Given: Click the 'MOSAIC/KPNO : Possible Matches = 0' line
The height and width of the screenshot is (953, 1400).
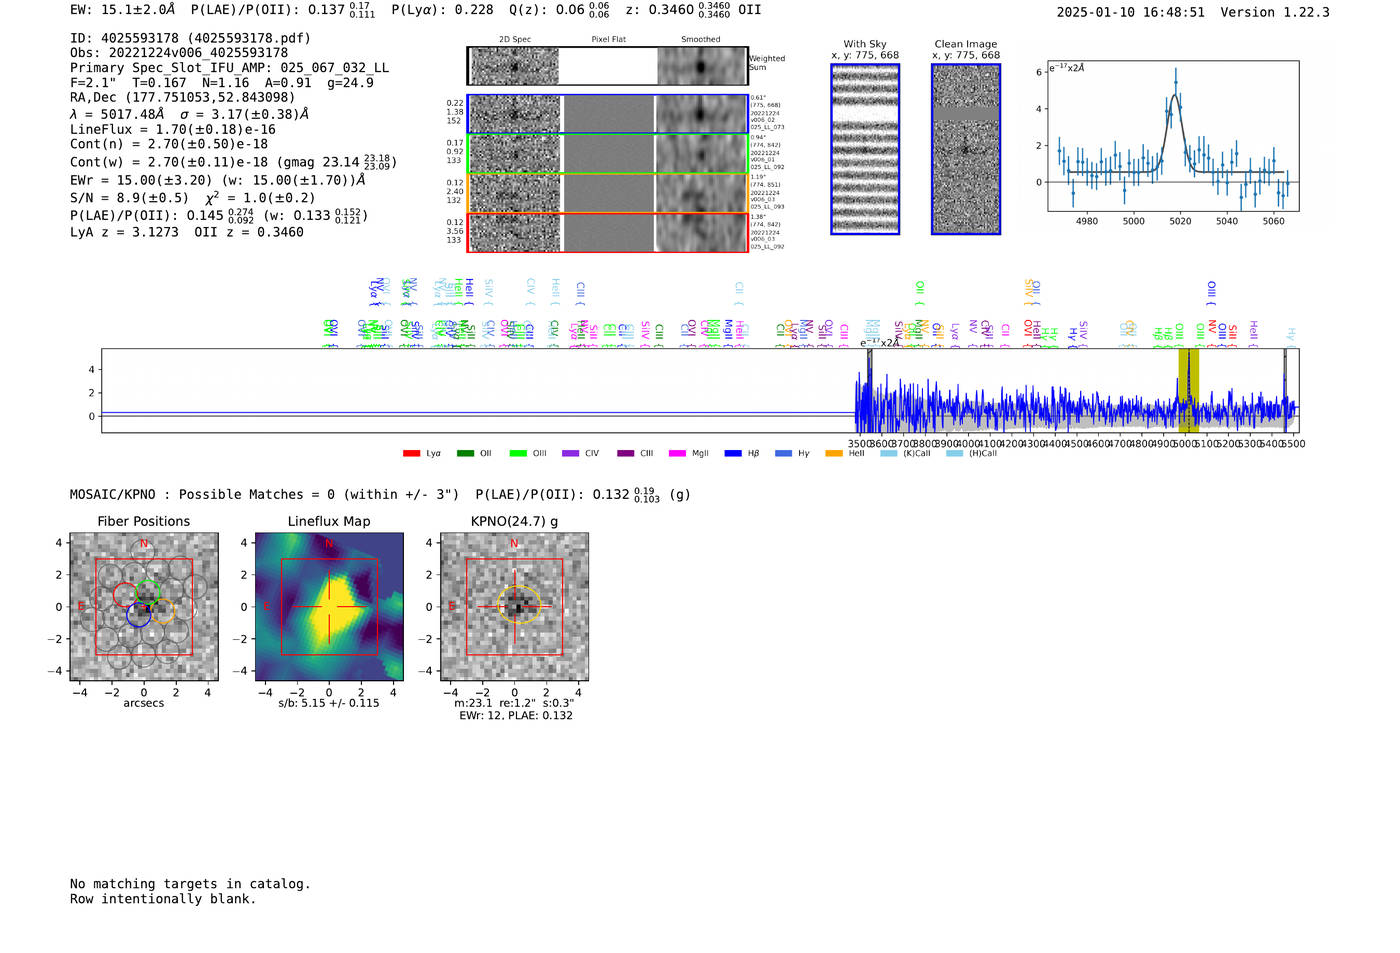Looking at the screenshot, I should pyautogui.click(x=380, y=494).
